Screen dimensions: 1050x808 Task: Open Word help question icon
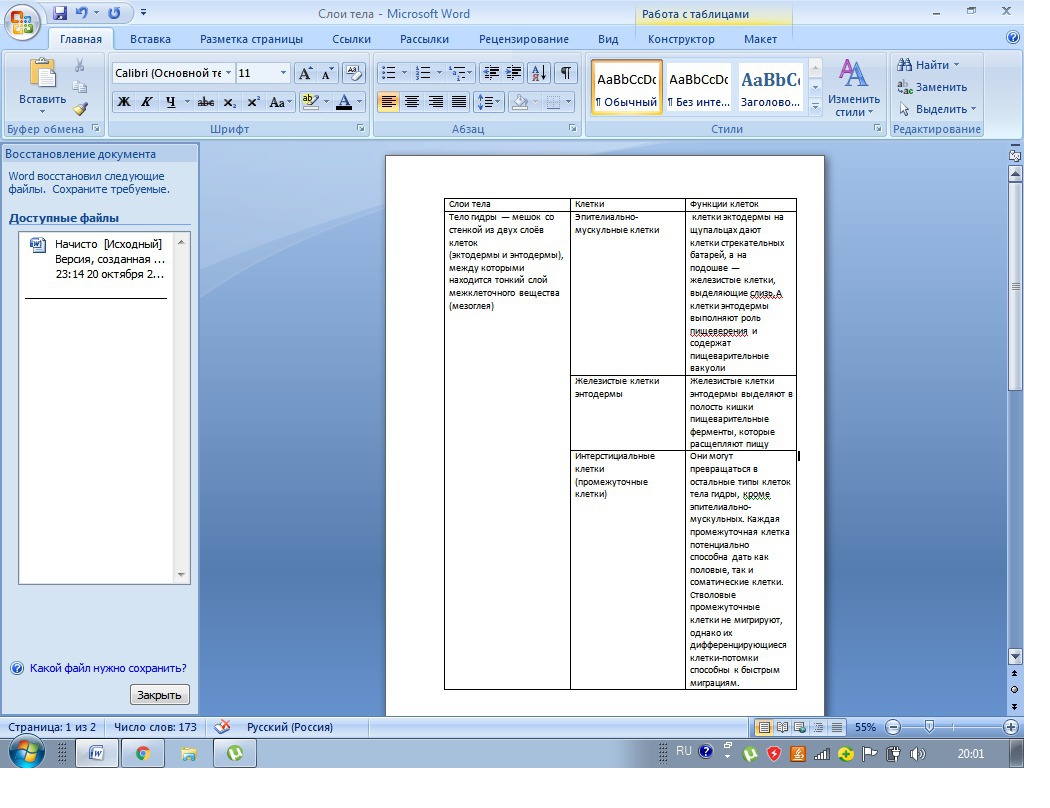click(1013, 37)
